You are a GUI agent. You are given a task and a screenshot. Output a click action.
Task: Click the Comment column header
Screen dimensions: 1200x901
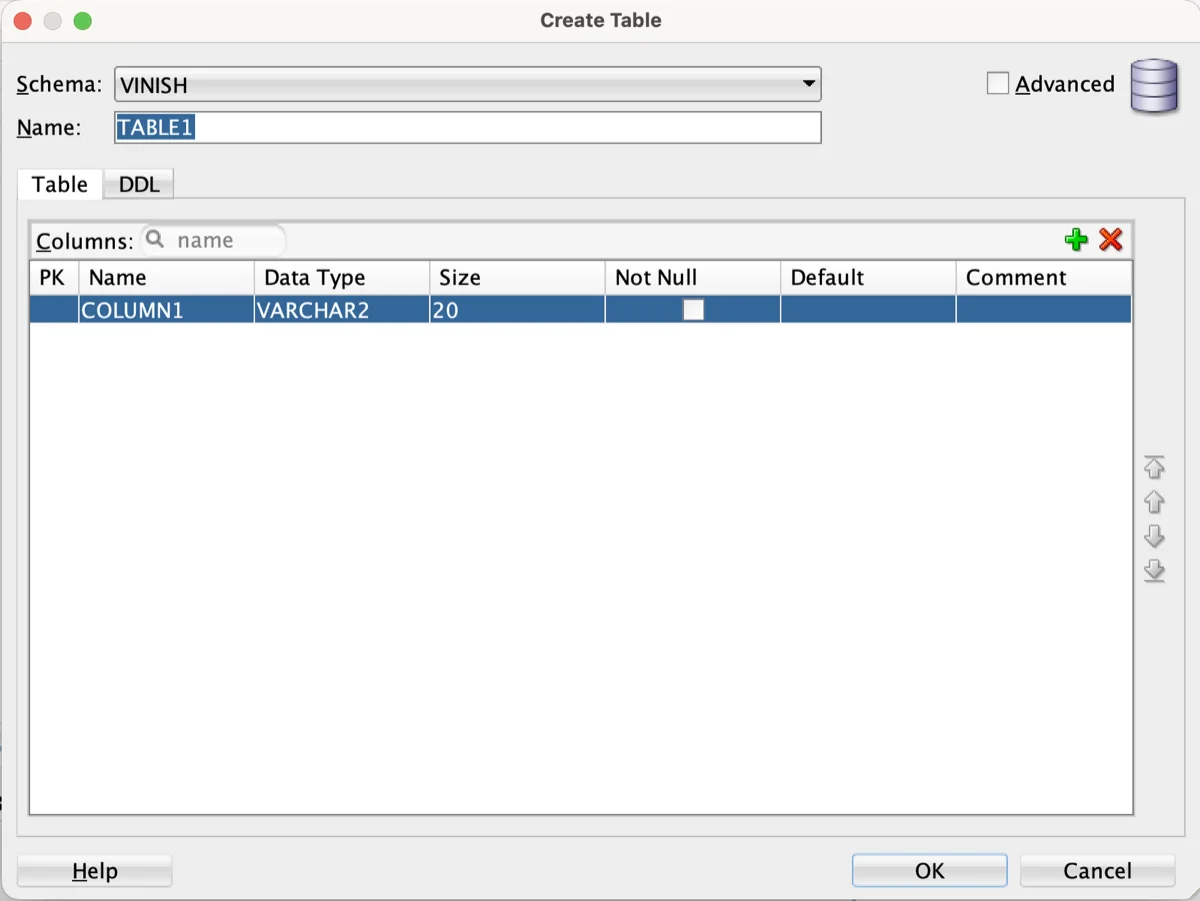(1044, 278)
